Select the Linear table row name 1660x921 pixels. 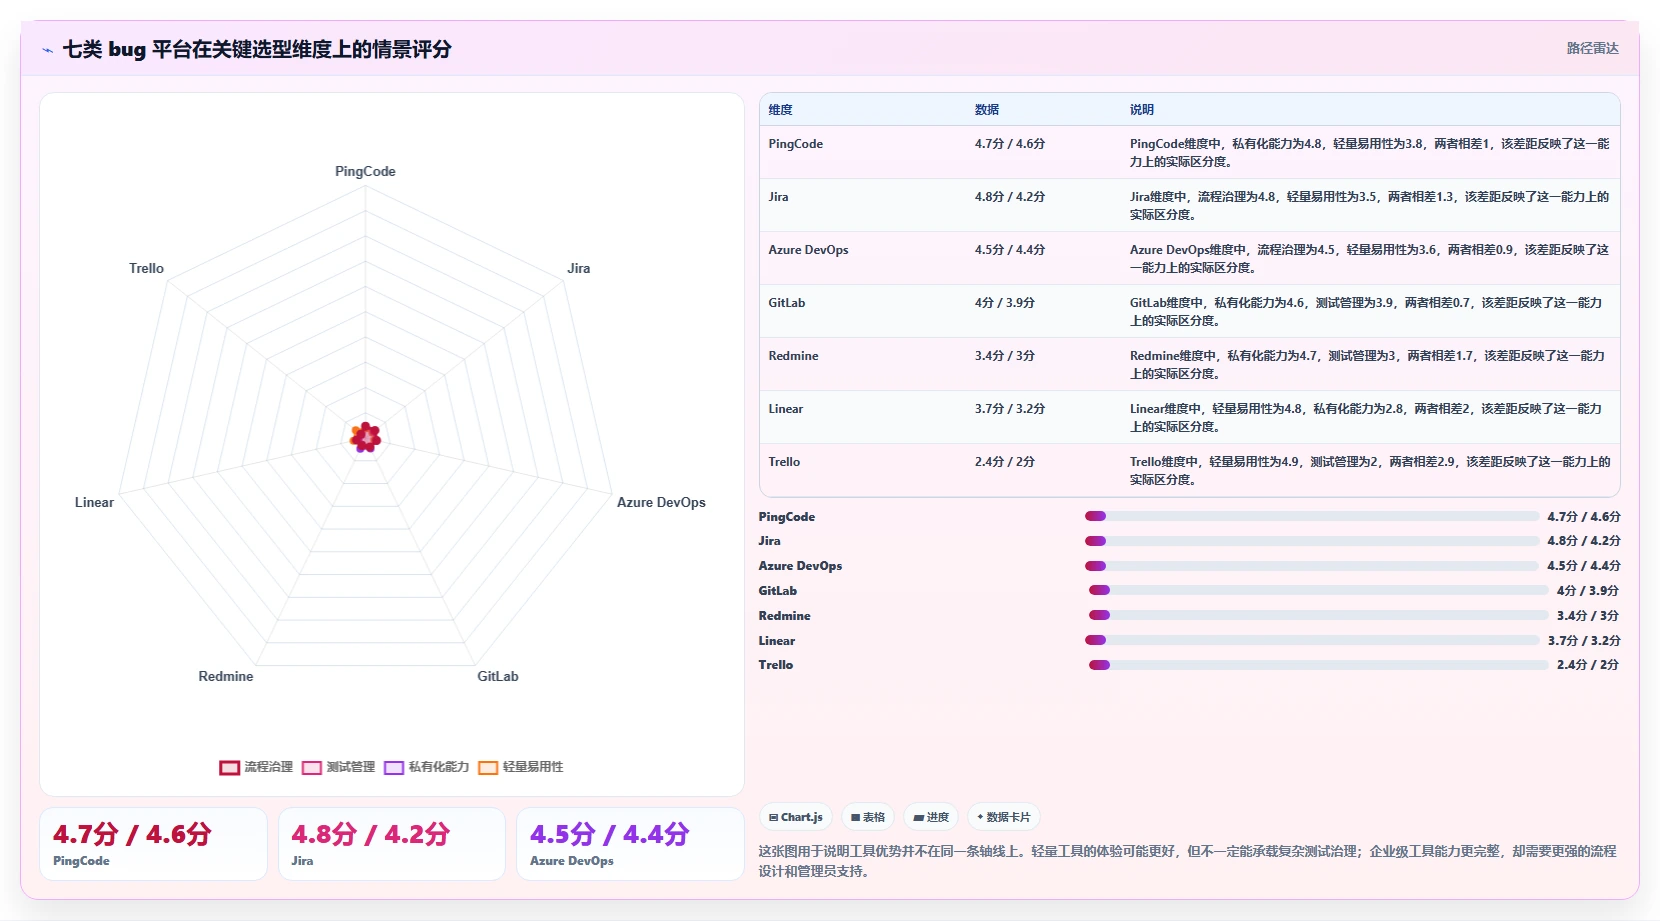786,409
